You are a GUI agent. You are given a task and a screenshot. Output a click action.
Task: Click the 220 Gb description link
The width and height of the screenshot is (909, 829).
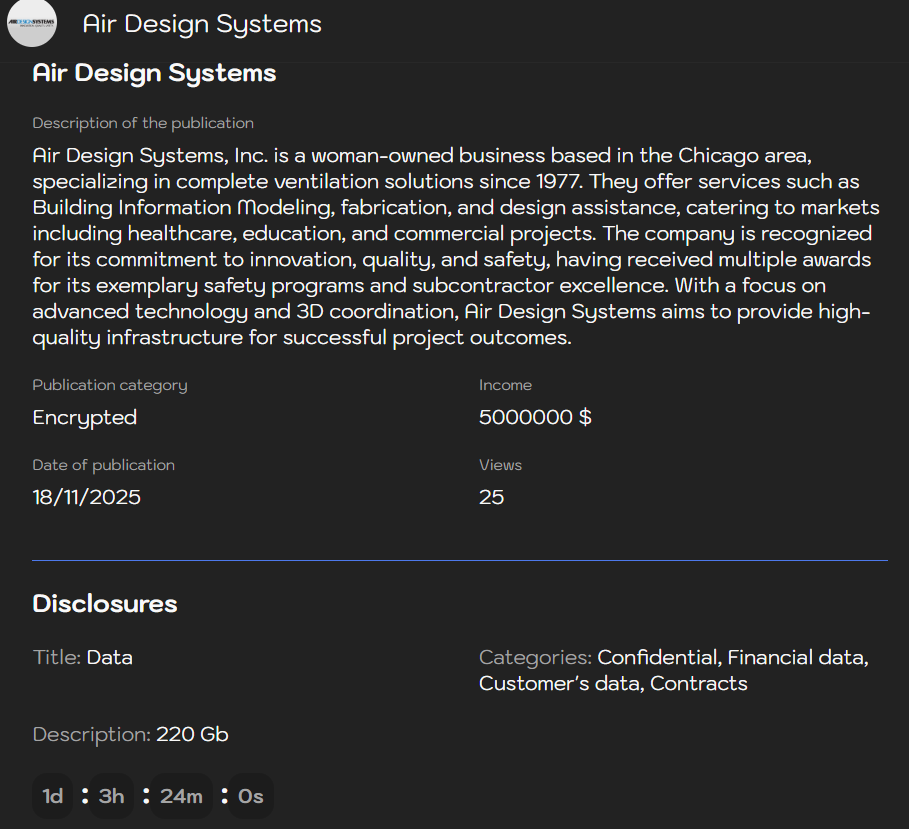tap(192, 734)
